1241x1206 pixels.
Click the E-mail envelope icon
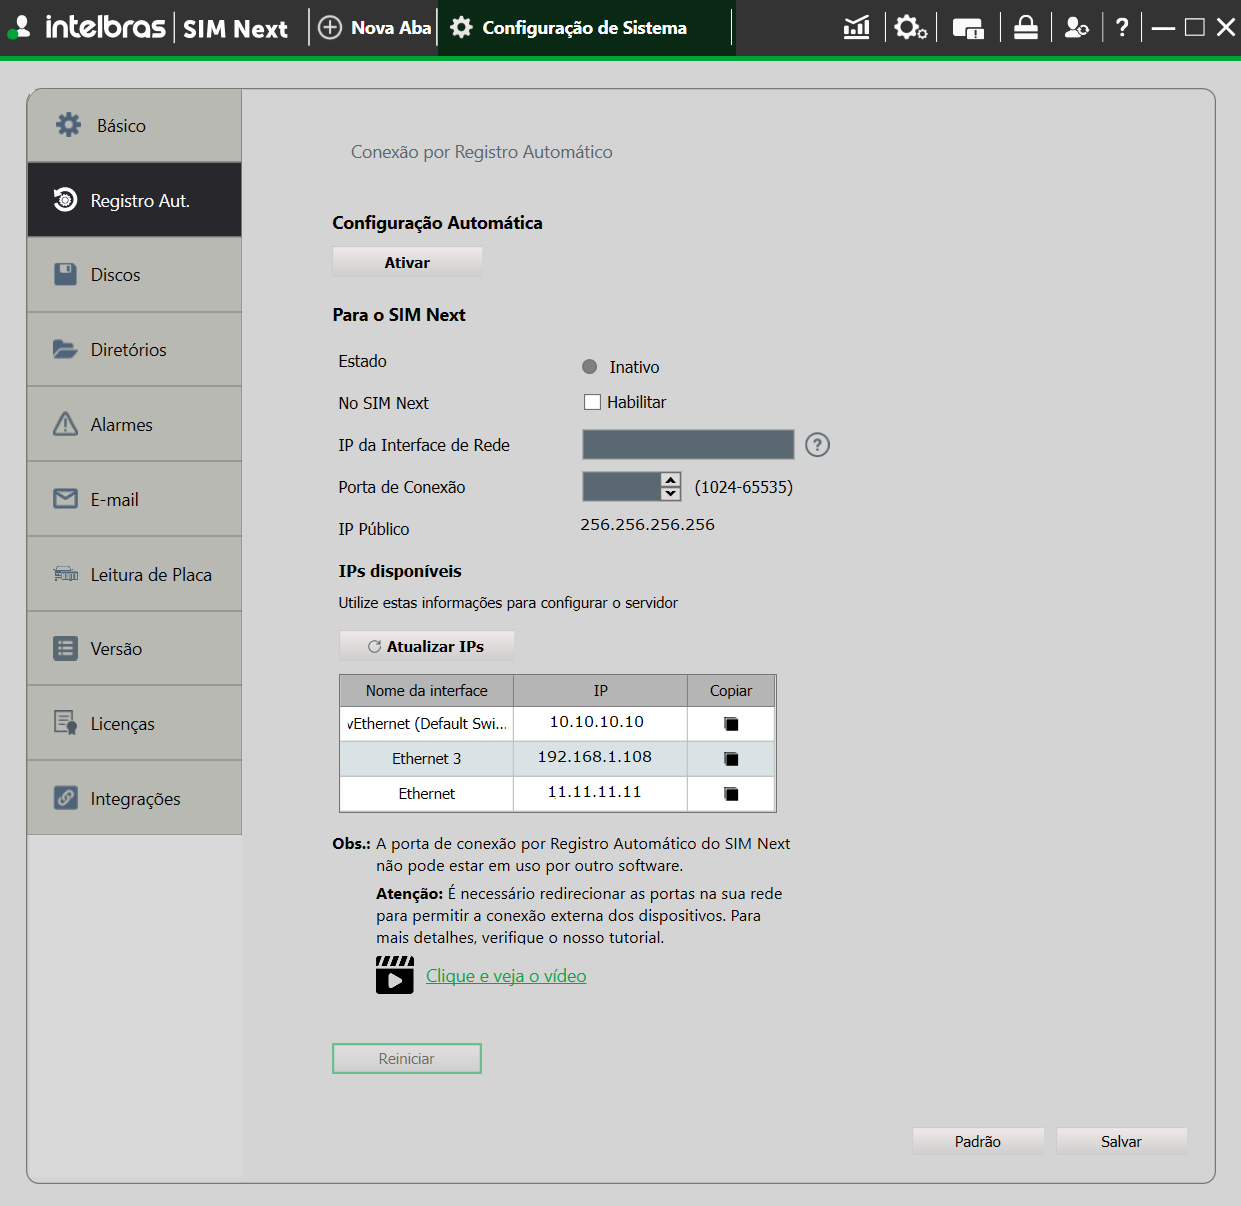click(65, 499)
